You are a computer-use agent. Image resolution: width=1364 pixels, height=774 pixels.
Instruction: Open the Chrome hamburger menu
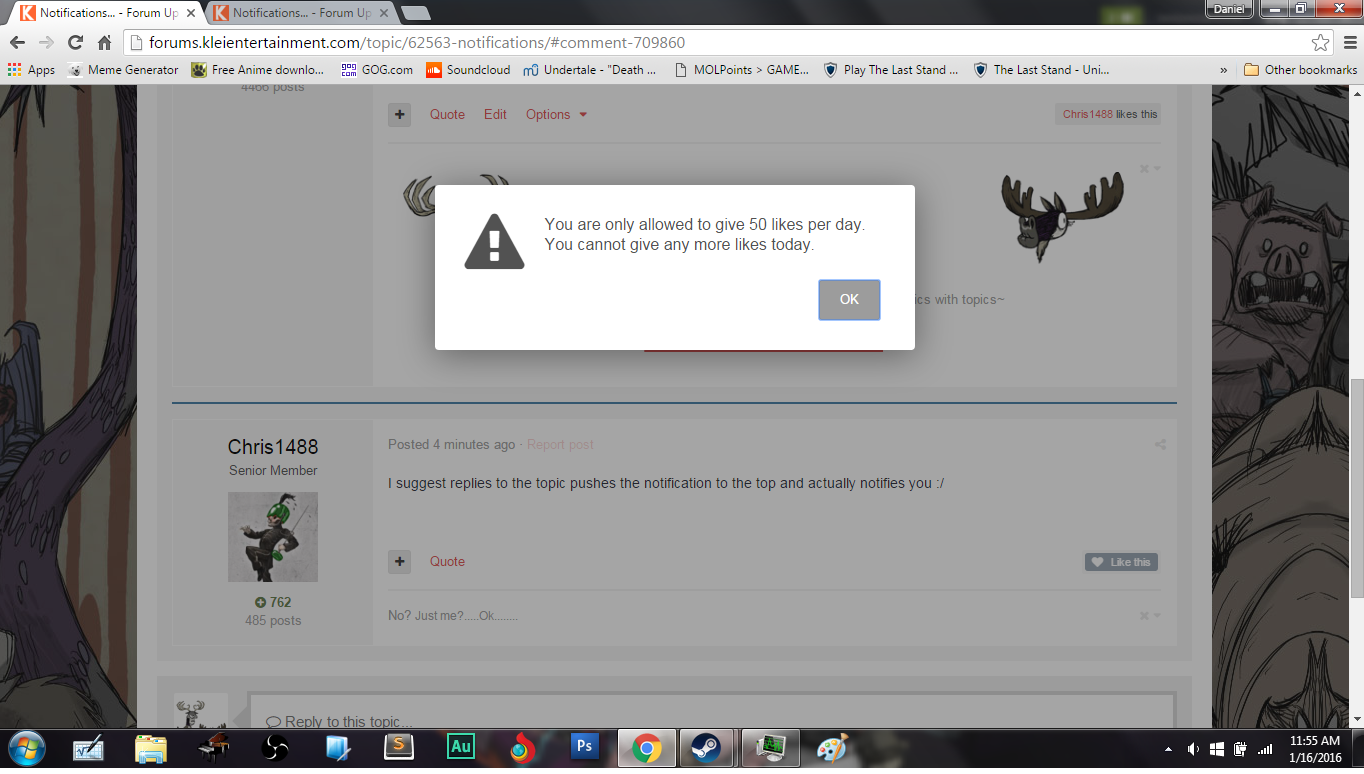(x=1347, y=42)
